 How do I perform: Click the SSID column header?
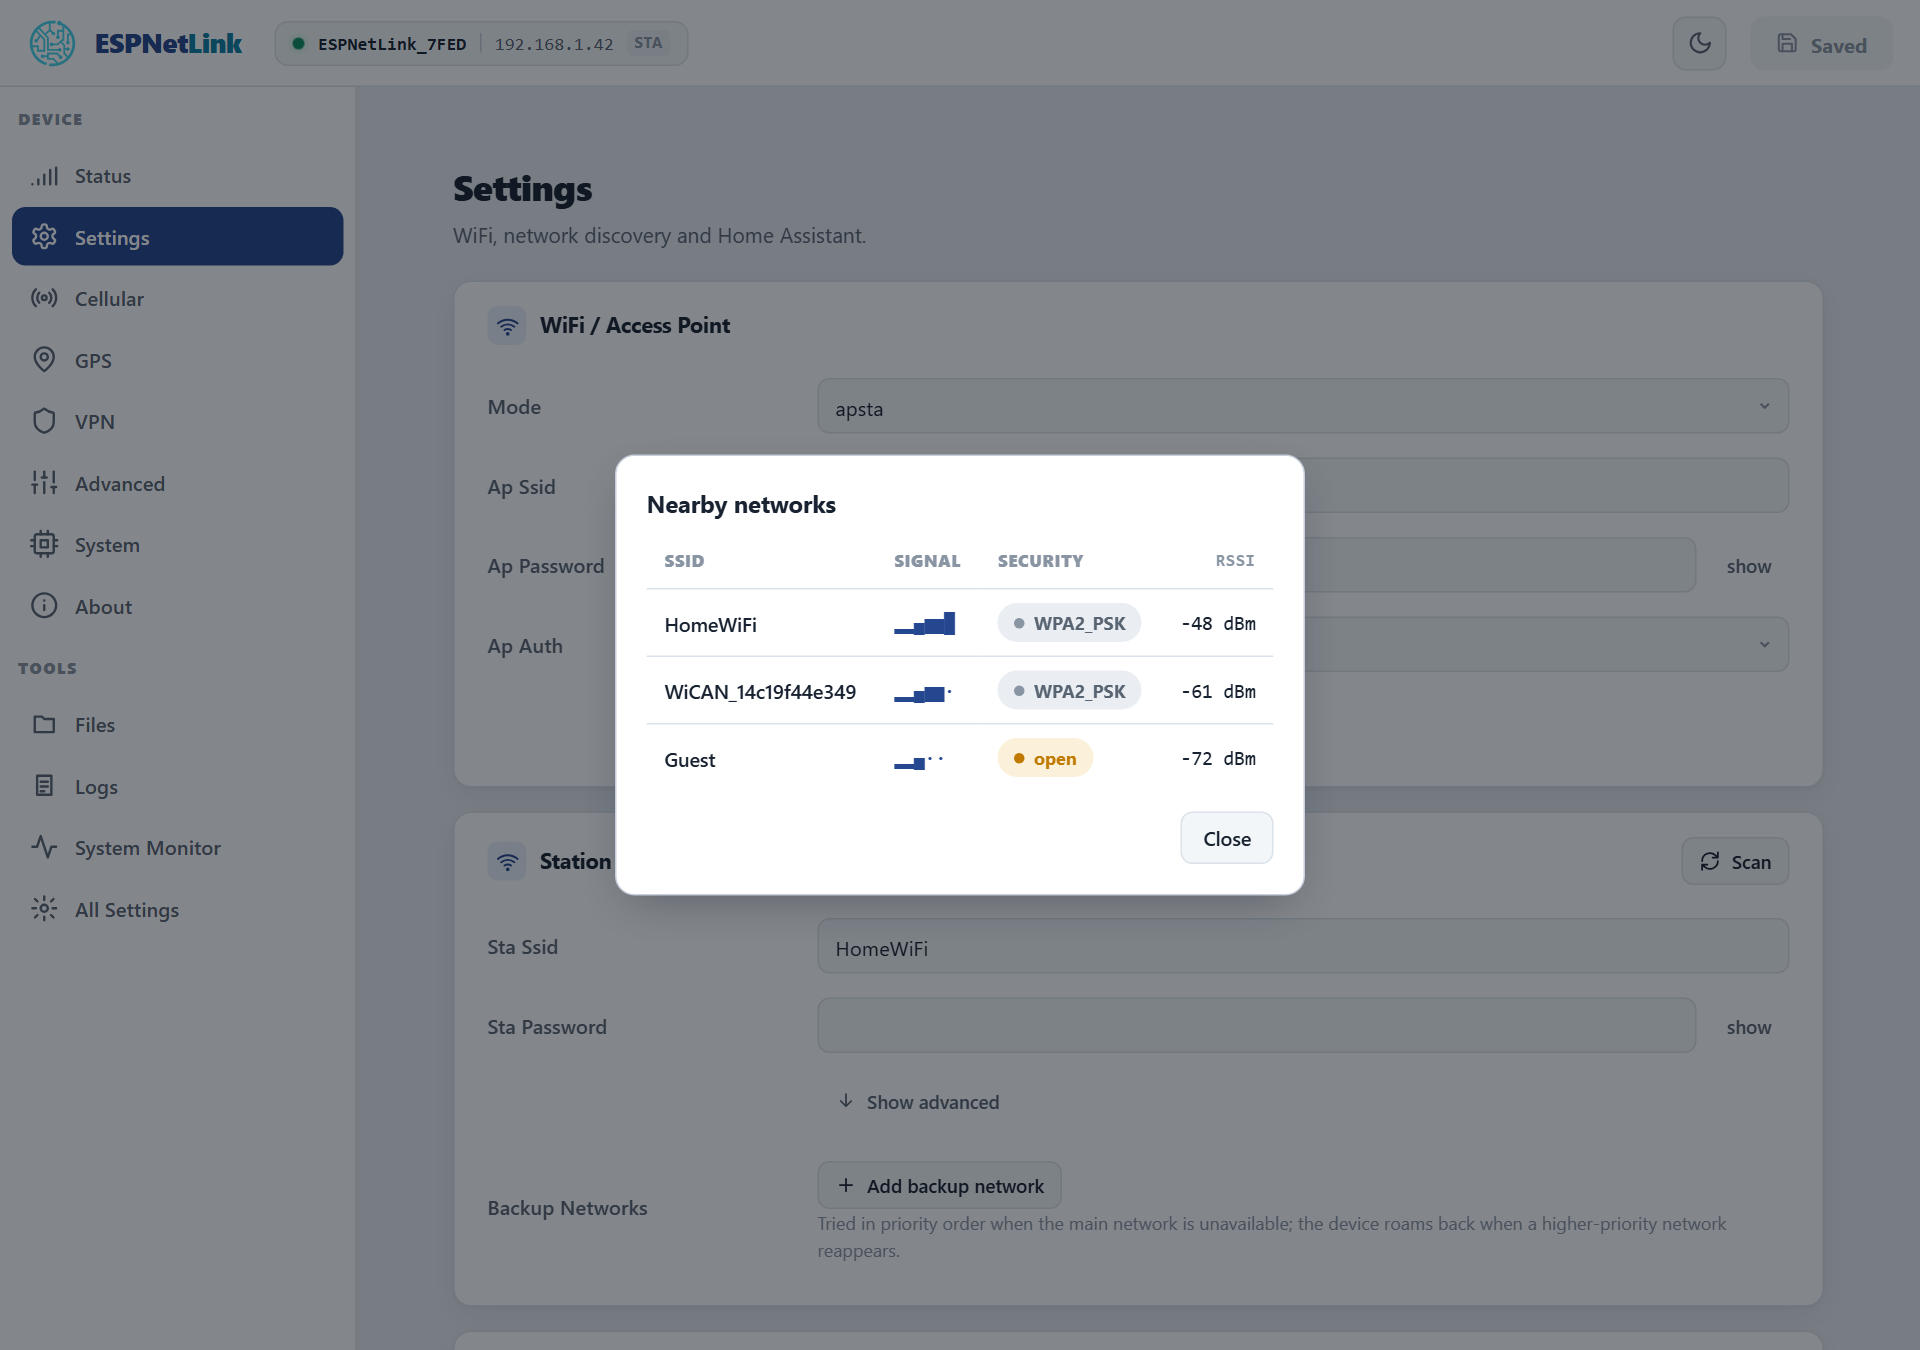[684, 561]
